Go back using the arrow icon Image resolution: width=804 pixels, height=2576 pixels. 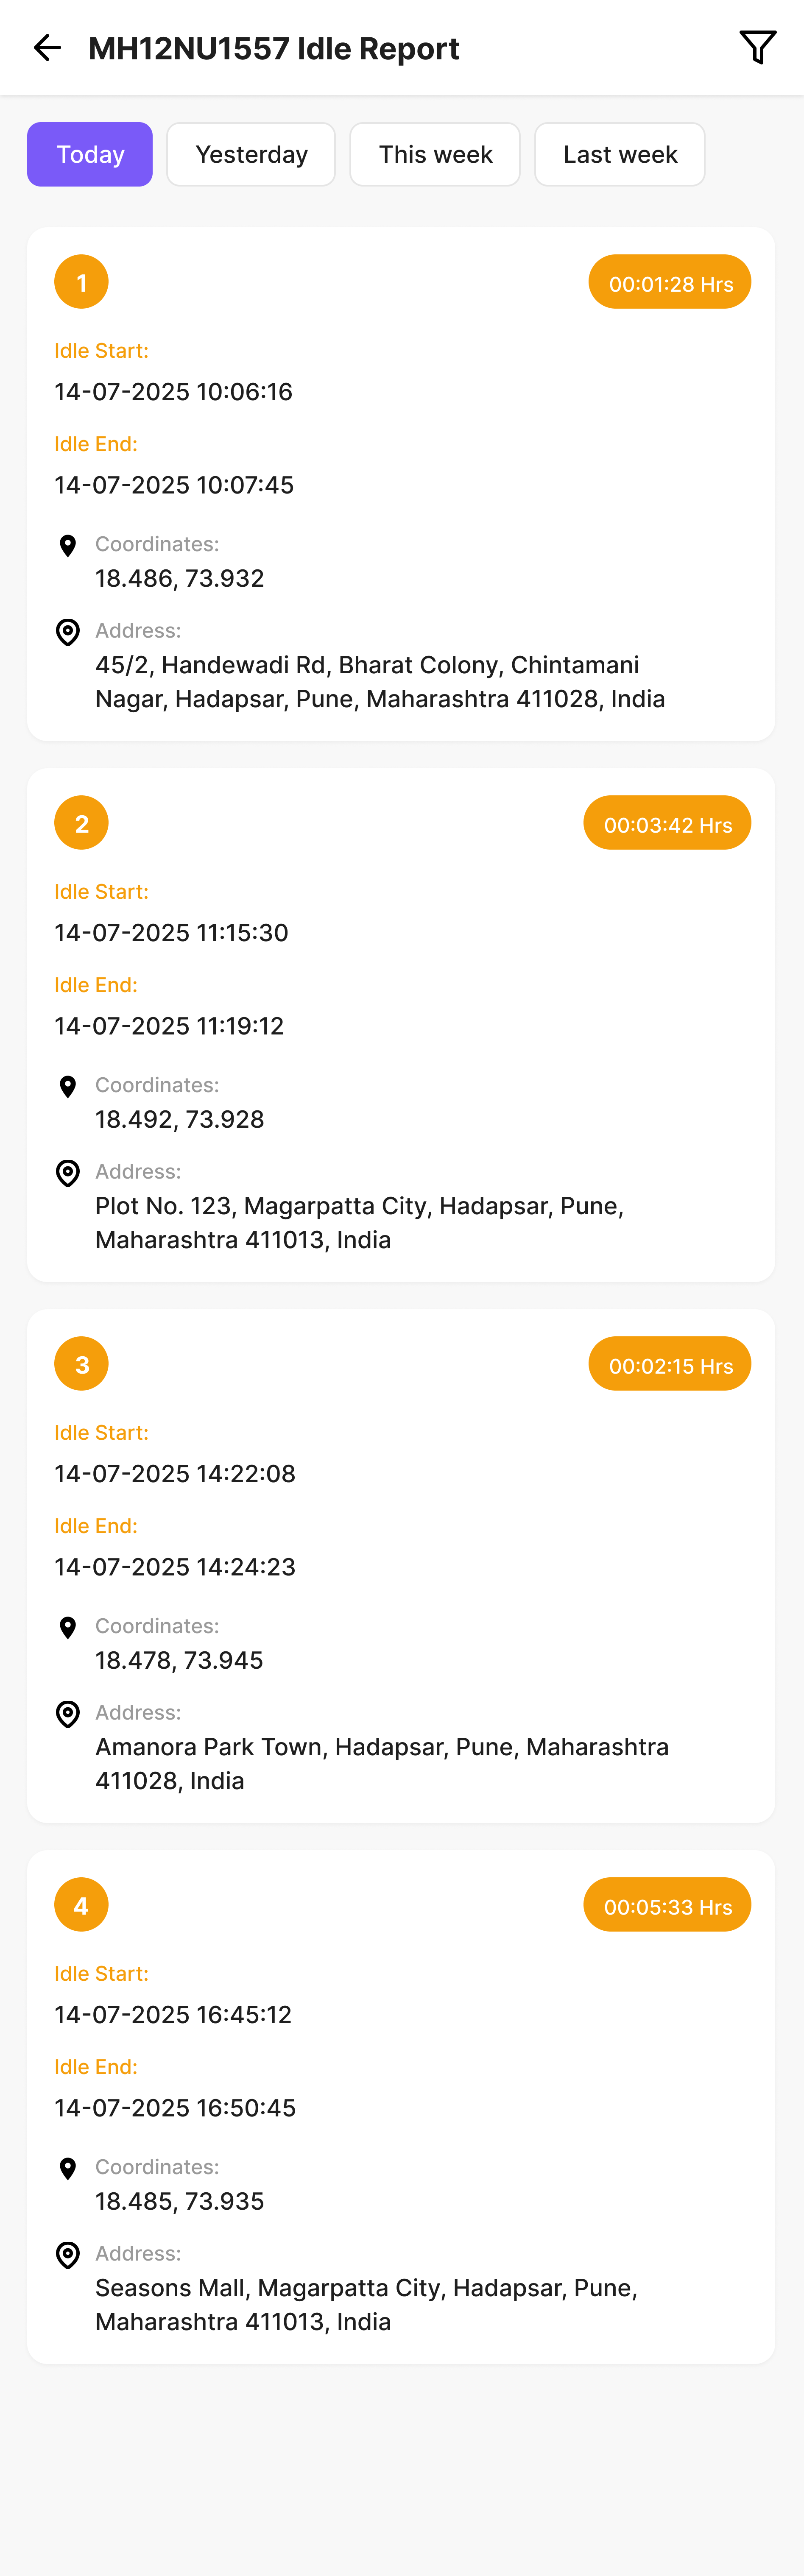(x=47, y=47)
